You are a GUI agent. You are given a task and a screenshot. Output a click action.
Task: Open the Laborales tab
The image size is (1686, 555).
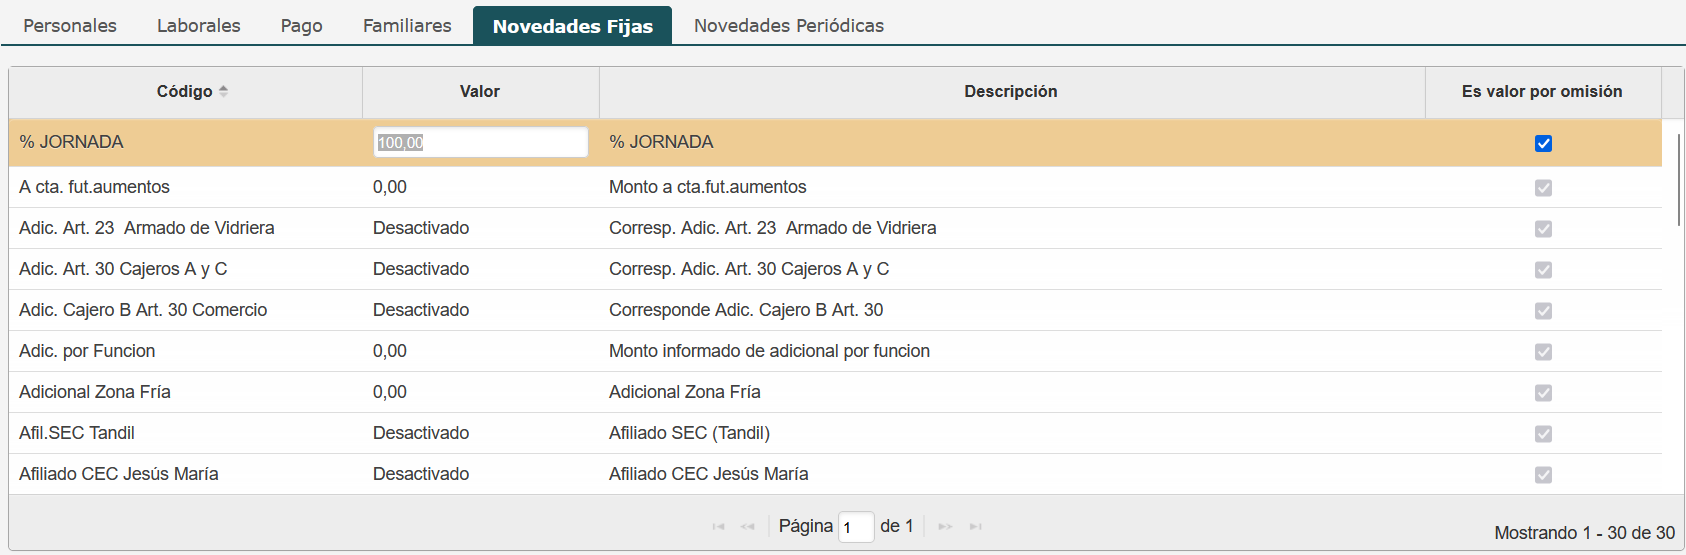coord(198,25)
